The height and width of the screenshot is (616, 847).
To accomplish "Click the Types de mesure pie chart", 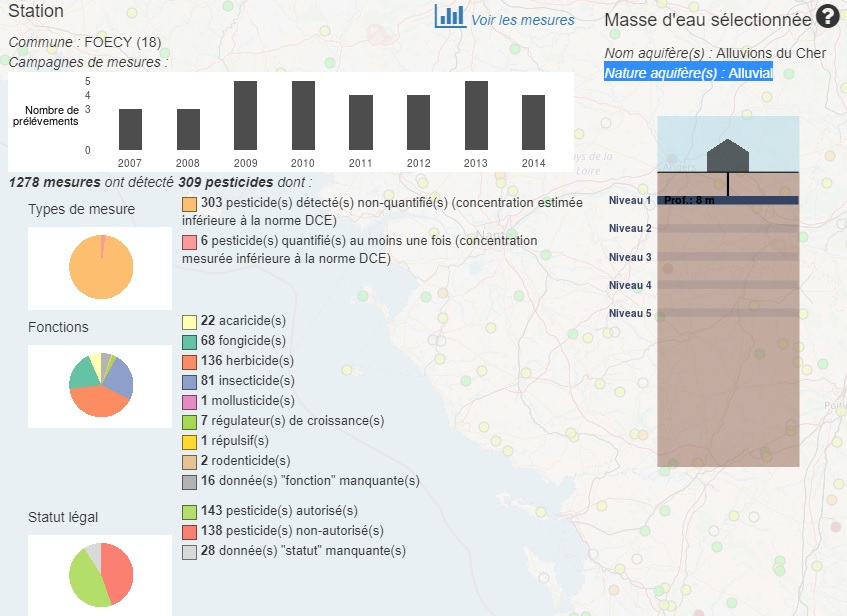I will 100,267.
